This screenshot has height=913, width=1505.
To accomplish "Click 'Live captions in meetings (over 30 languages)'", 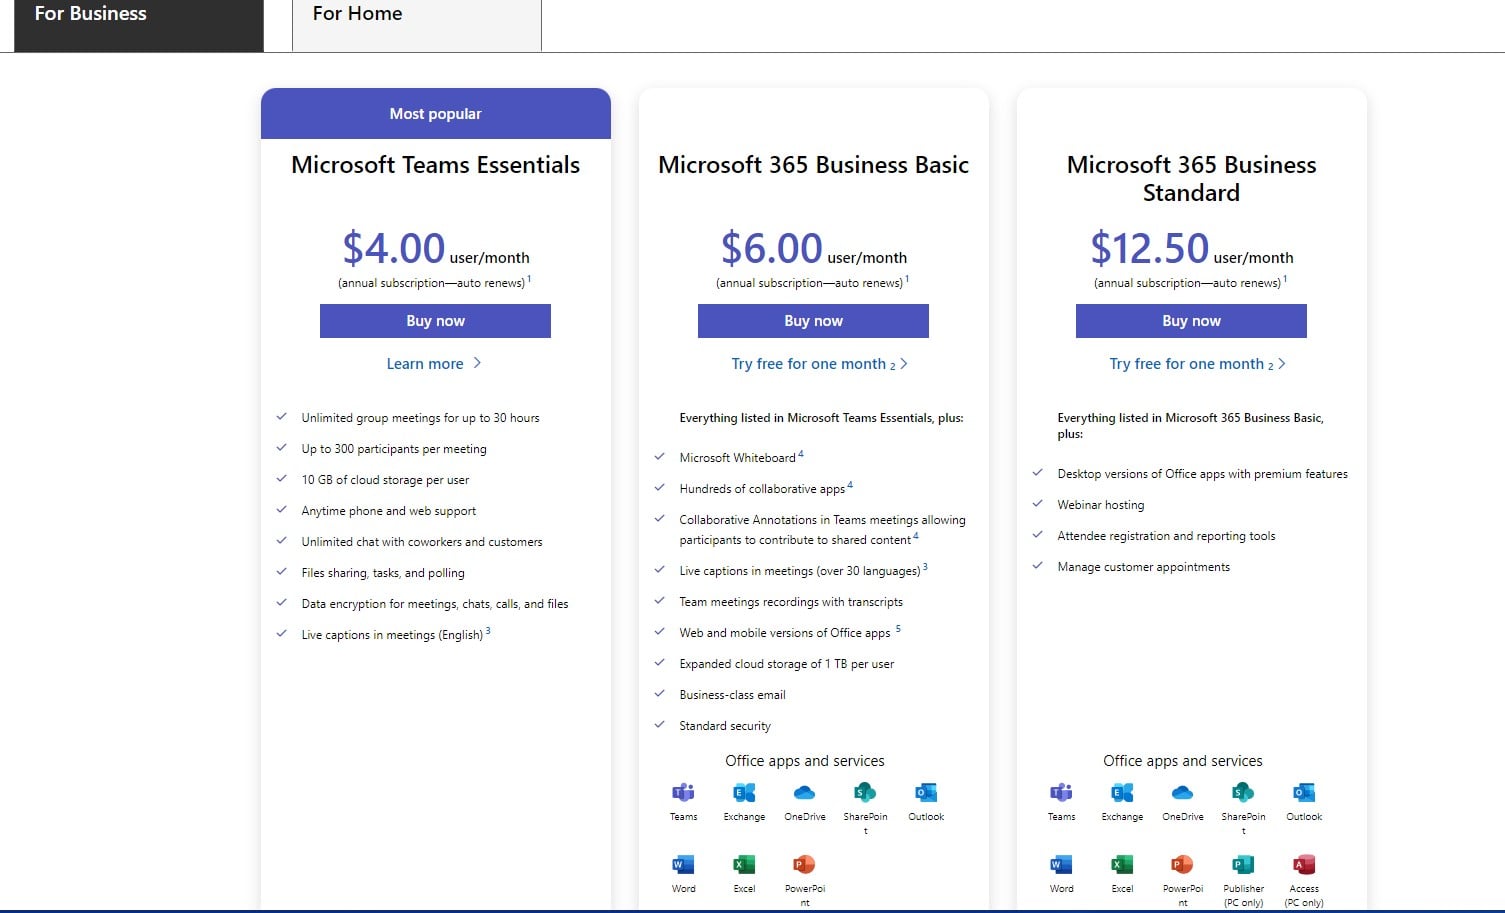I will click(800, 571).
